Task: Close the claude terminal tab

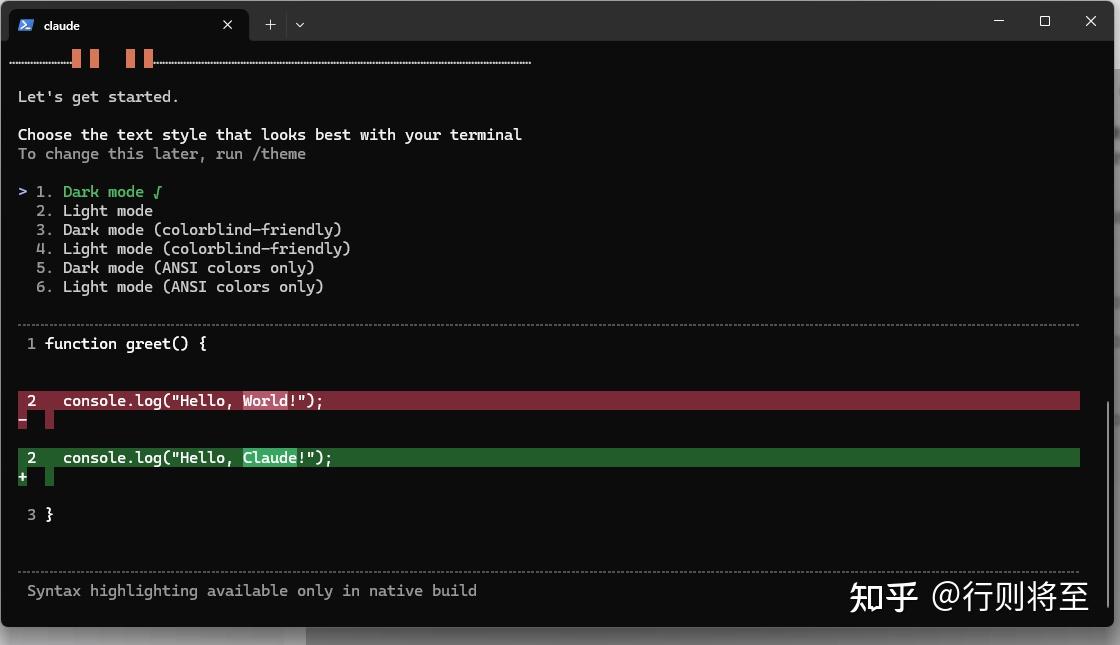Action: click(x=228, y=25)
